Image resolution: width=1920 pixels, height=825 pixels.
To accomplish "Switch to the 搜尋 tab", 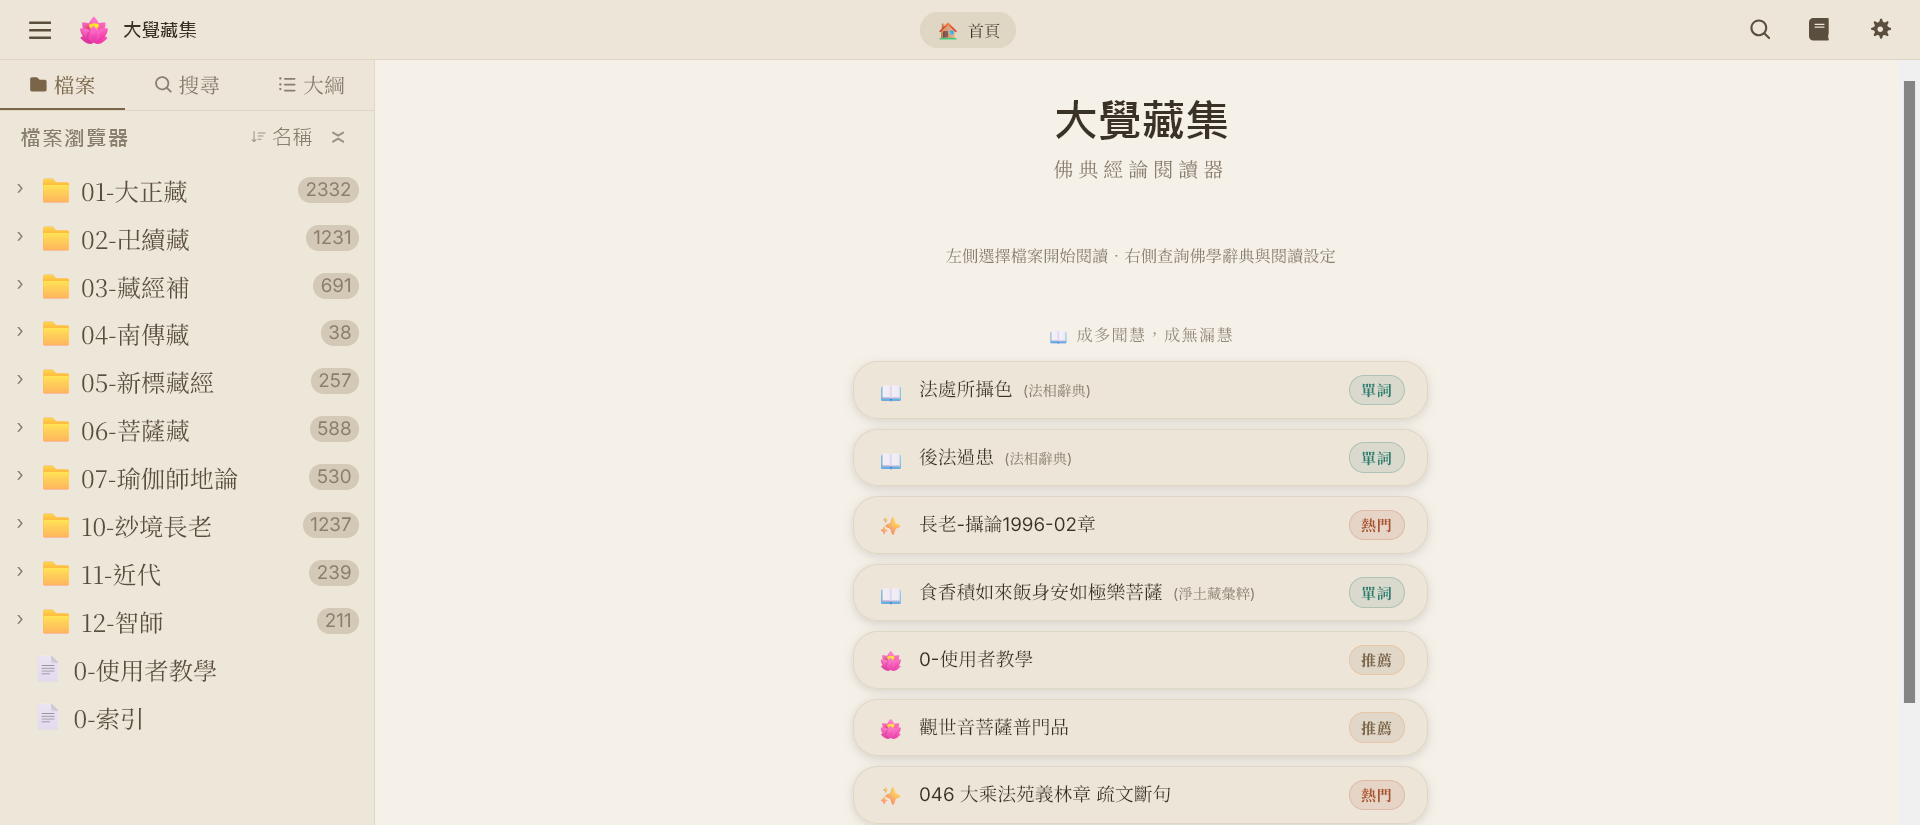I will coord(187,85).
